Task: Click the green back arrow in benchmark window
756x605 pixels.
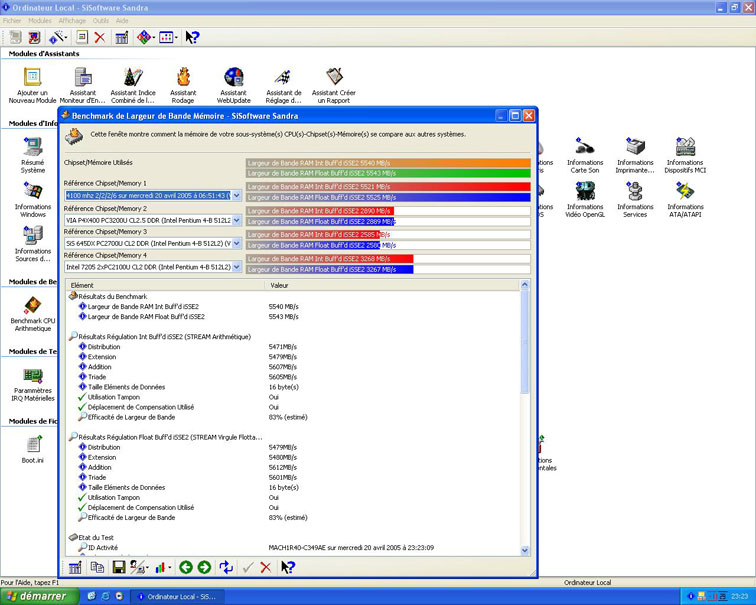Action: click(186, 567)
